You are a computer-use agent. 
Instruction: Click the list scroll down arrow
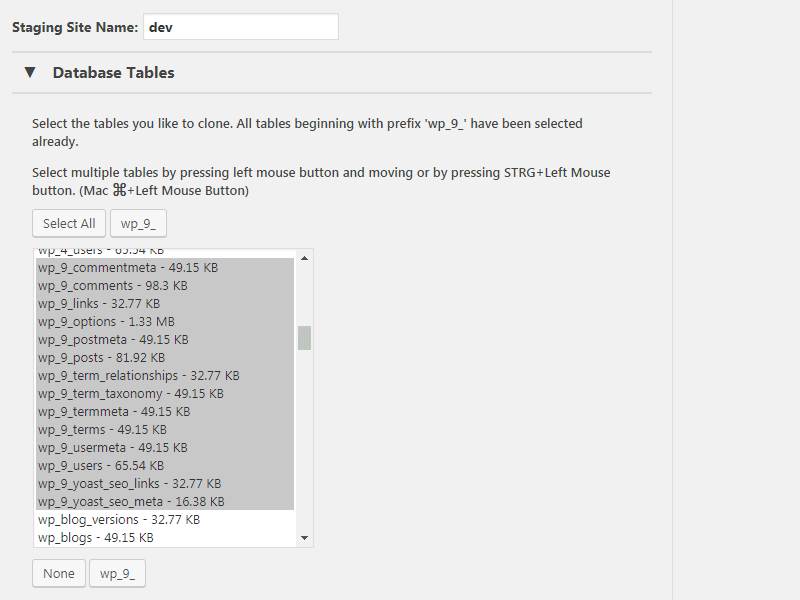[x=305, y=538]
